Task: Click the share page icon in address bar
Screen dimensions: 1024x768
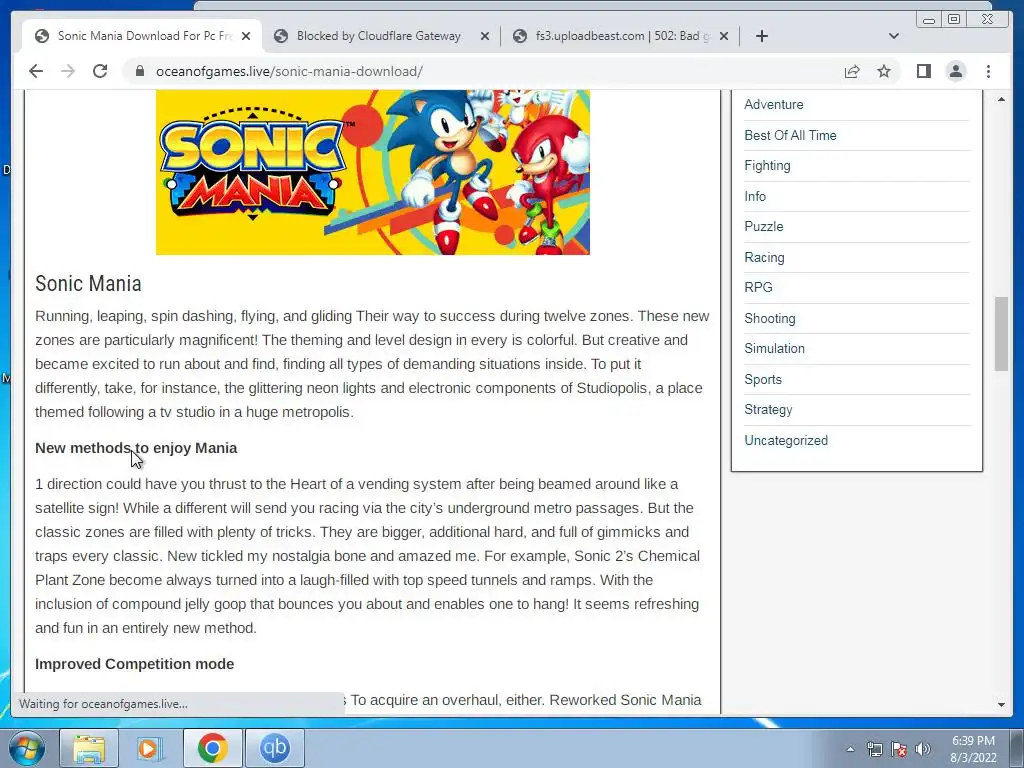Action: 852,71
